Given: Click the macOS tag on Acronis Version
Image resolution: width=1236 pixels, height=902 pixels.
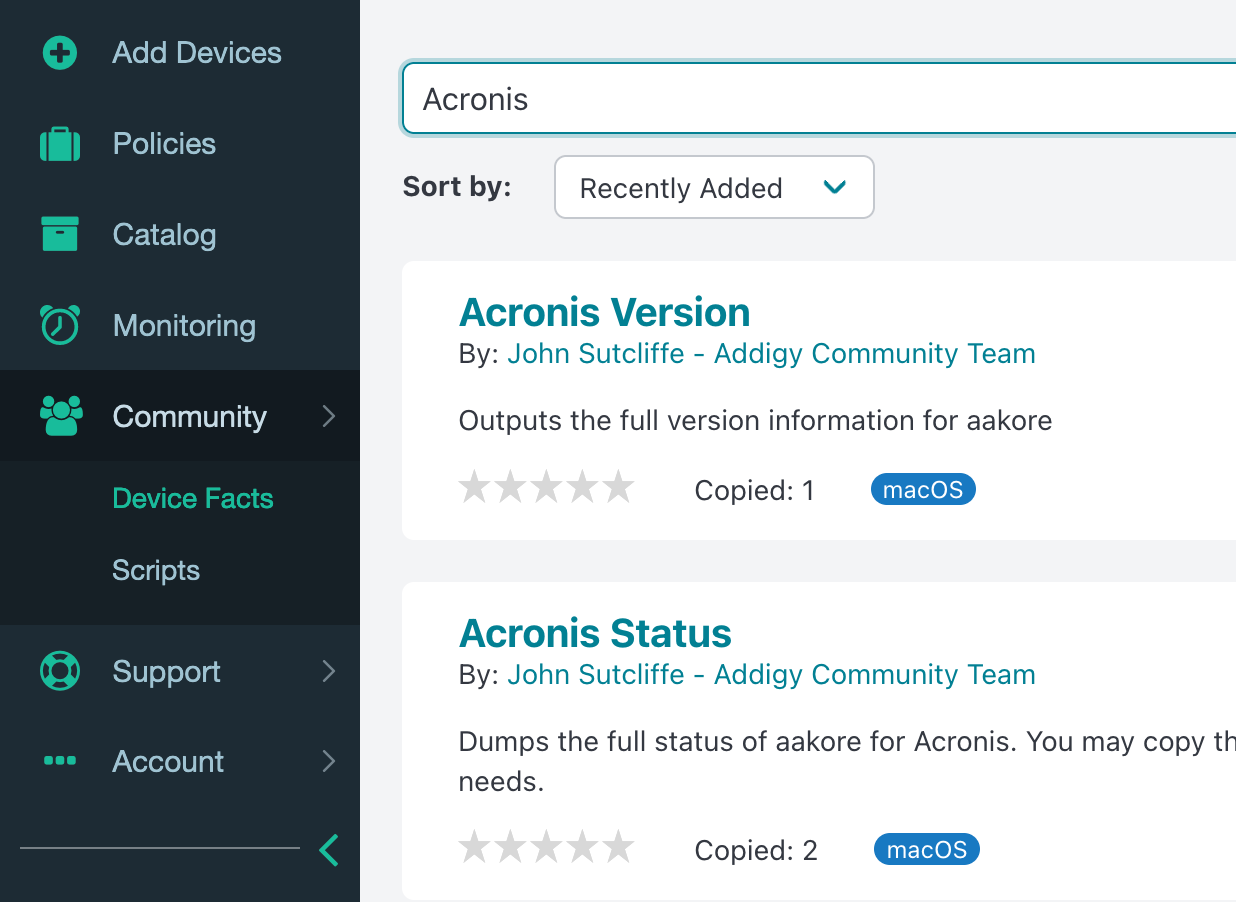Looking at the screenshot, I should coord(923,489).
